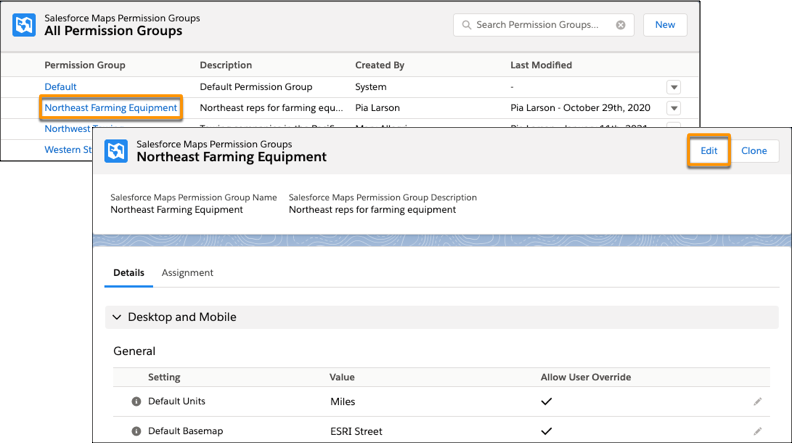792x443 pixels.
Task: Click the Clone button
Action: click(x=754, y=151)
